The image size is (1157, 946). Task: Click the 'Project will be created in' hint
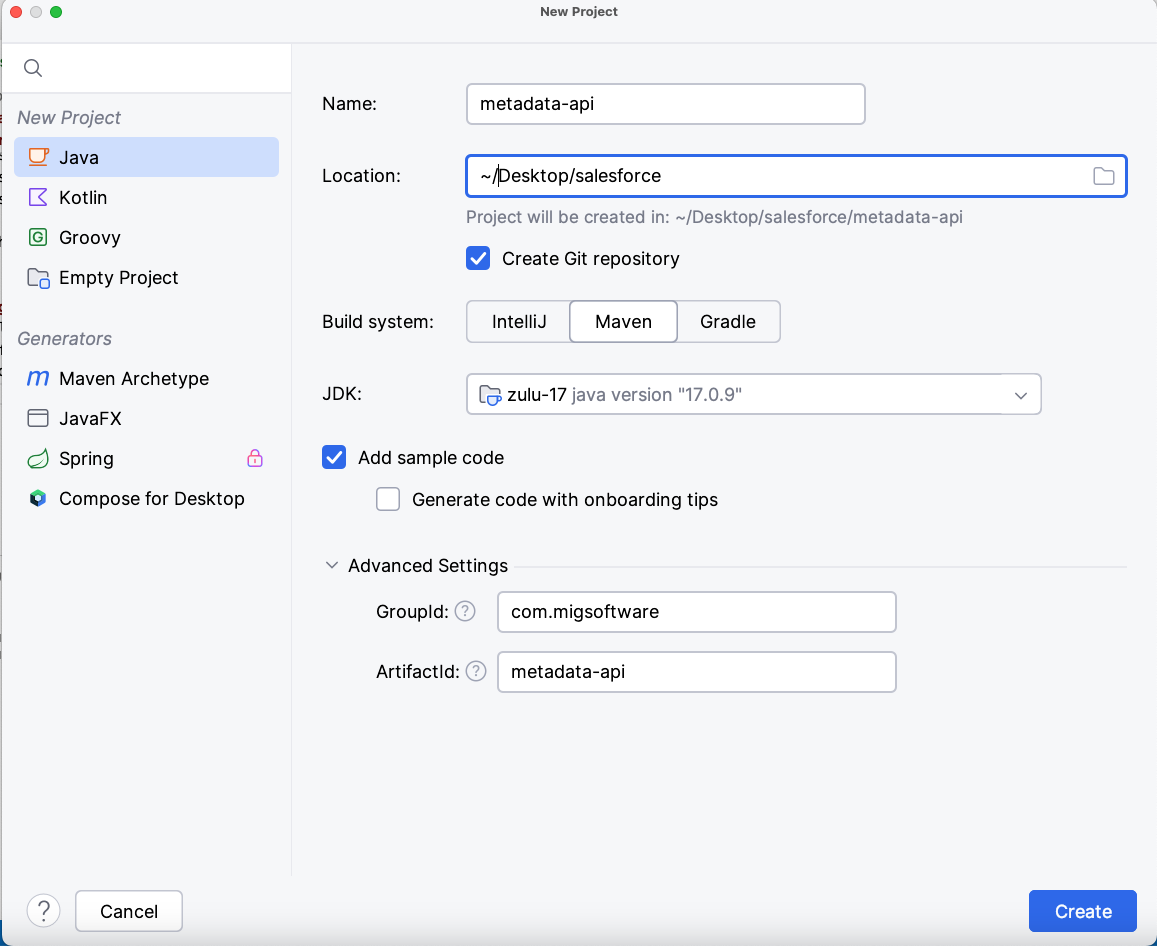pos(714,217)
